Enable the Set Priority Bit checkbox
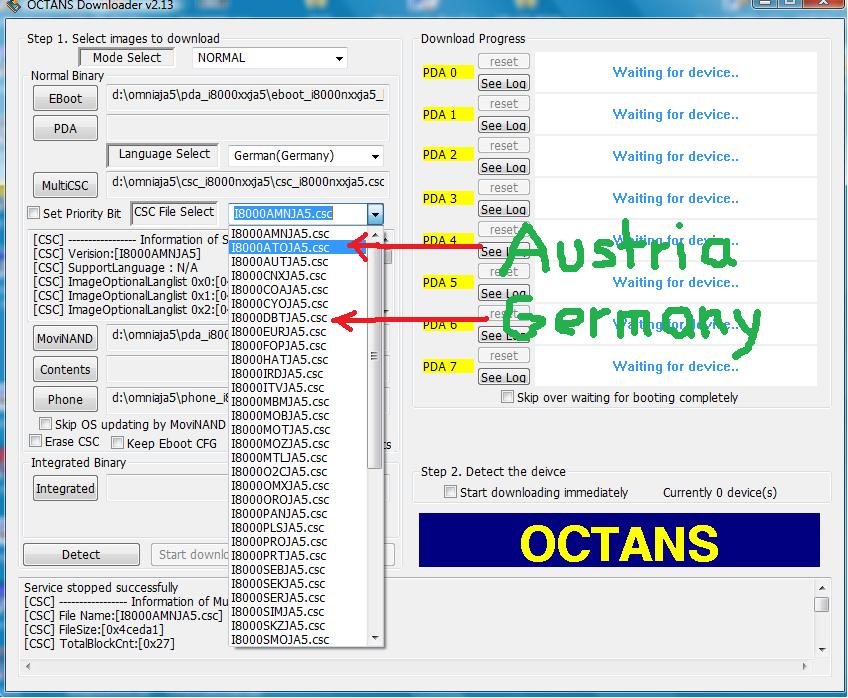 pyautogui.click(x=34, y=214)
